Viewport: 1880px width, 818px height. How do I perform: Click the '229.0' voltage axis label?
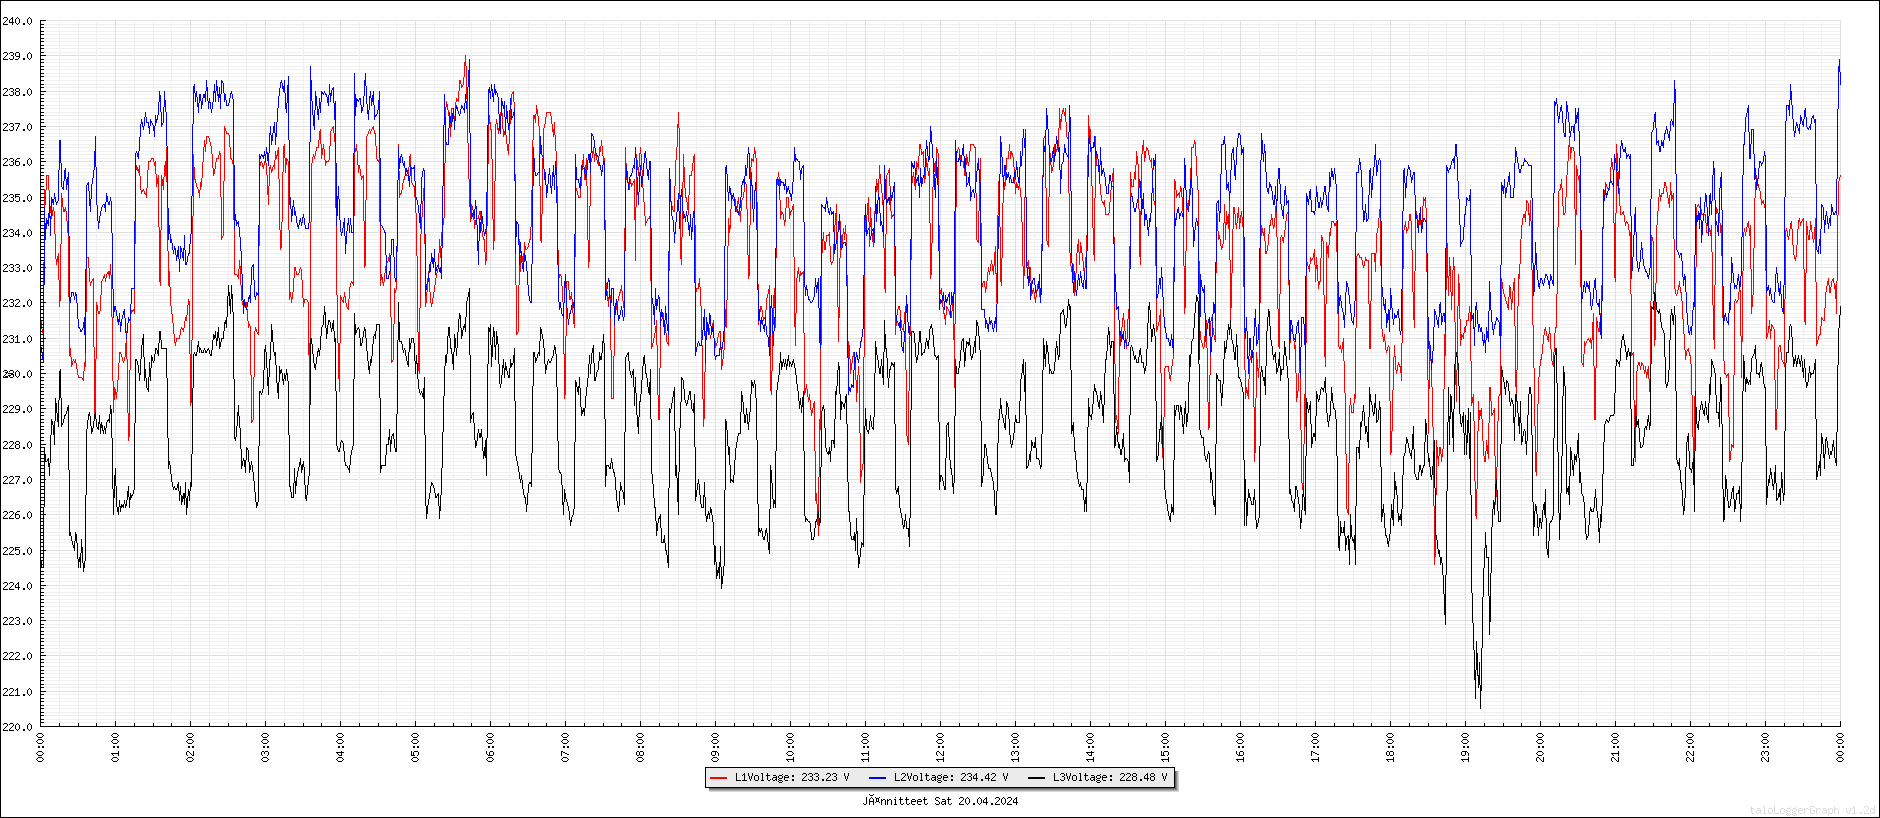17,409
